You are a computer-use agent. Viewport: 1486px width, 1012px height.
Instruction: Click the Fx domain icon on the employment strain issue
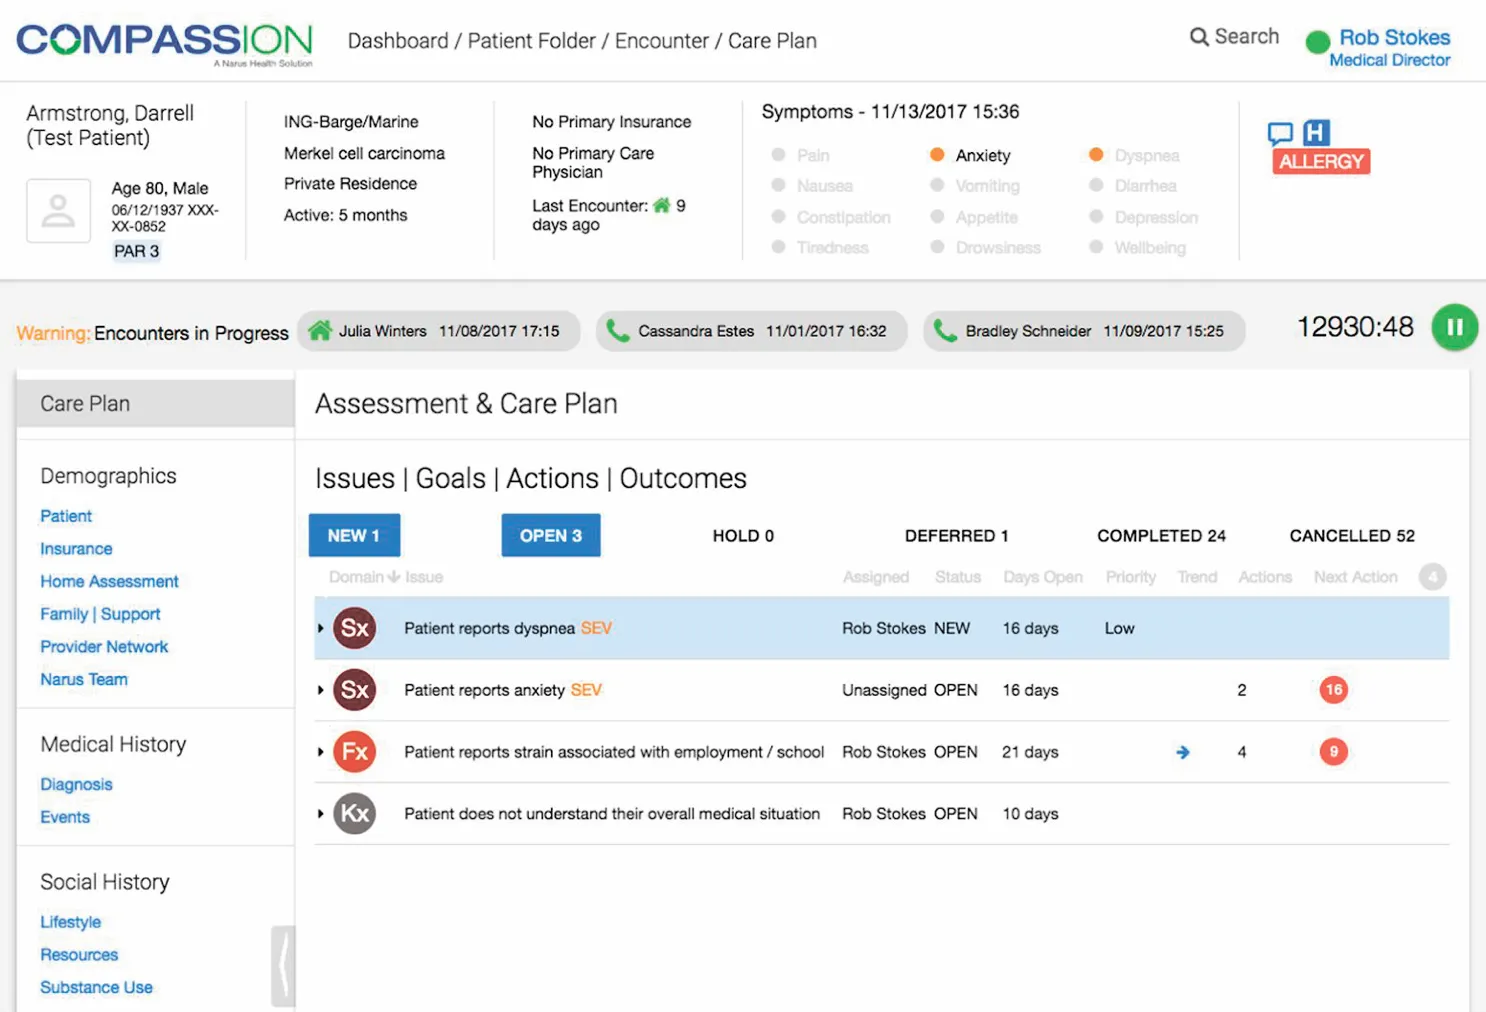click(x=355, y=751)
